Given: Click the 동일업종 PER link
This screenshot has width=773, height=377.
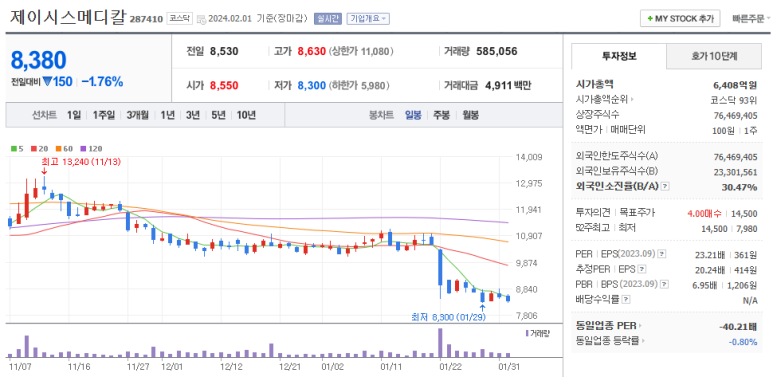Looking at the screenshot, I should [606, 326].
